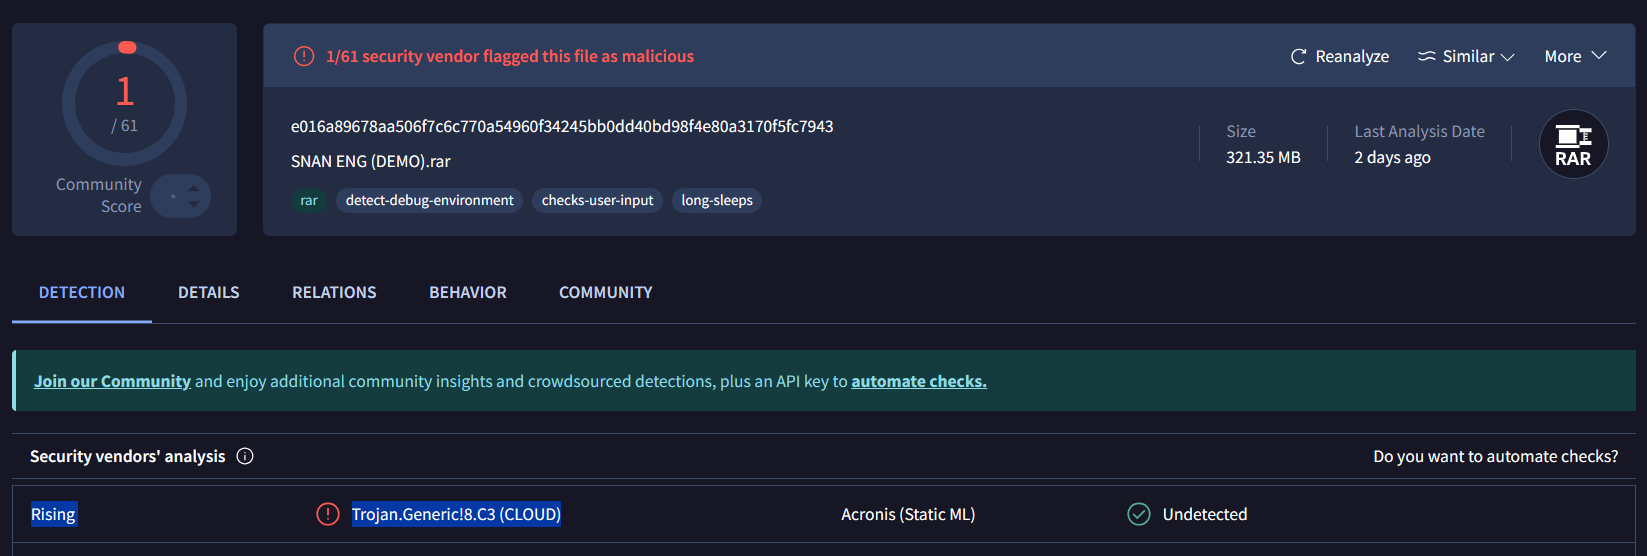Click the 1/61 detection score circle
Image resolution: width=1647 pixels, height=556 pixels.
125,104
